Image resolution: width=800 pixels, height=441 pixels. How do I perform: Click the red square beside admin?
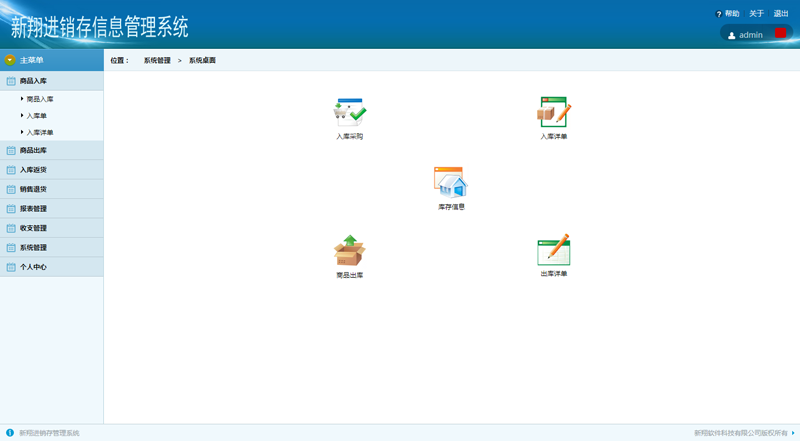(780, 33)
